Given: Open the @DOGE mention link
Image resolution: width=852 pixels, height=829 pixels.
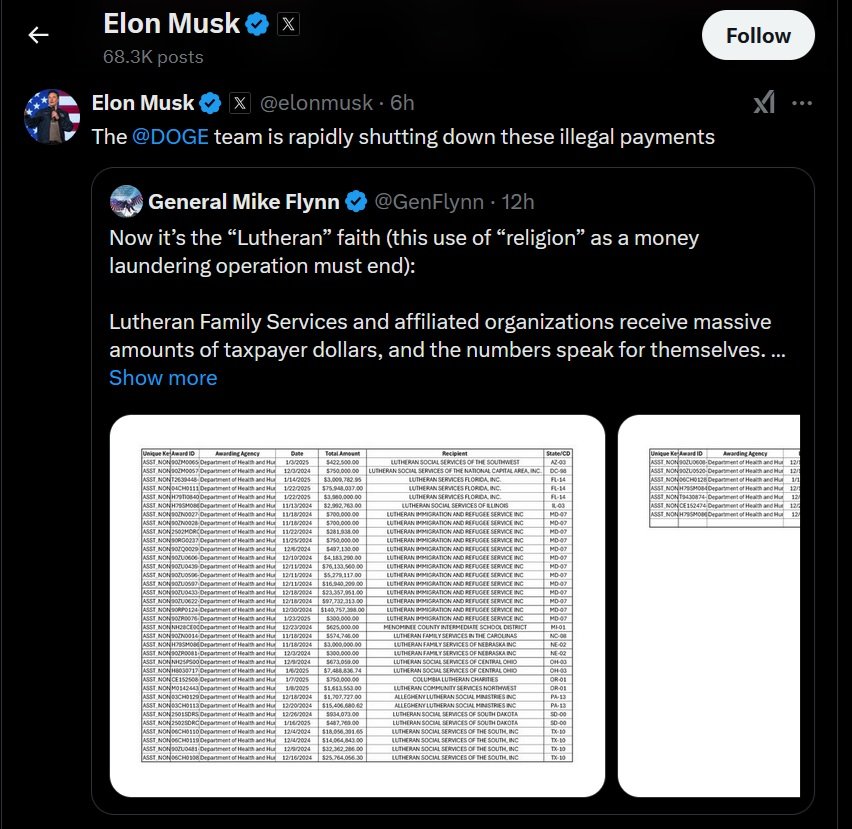Looking at the screenshot, I should pos(170,137).
